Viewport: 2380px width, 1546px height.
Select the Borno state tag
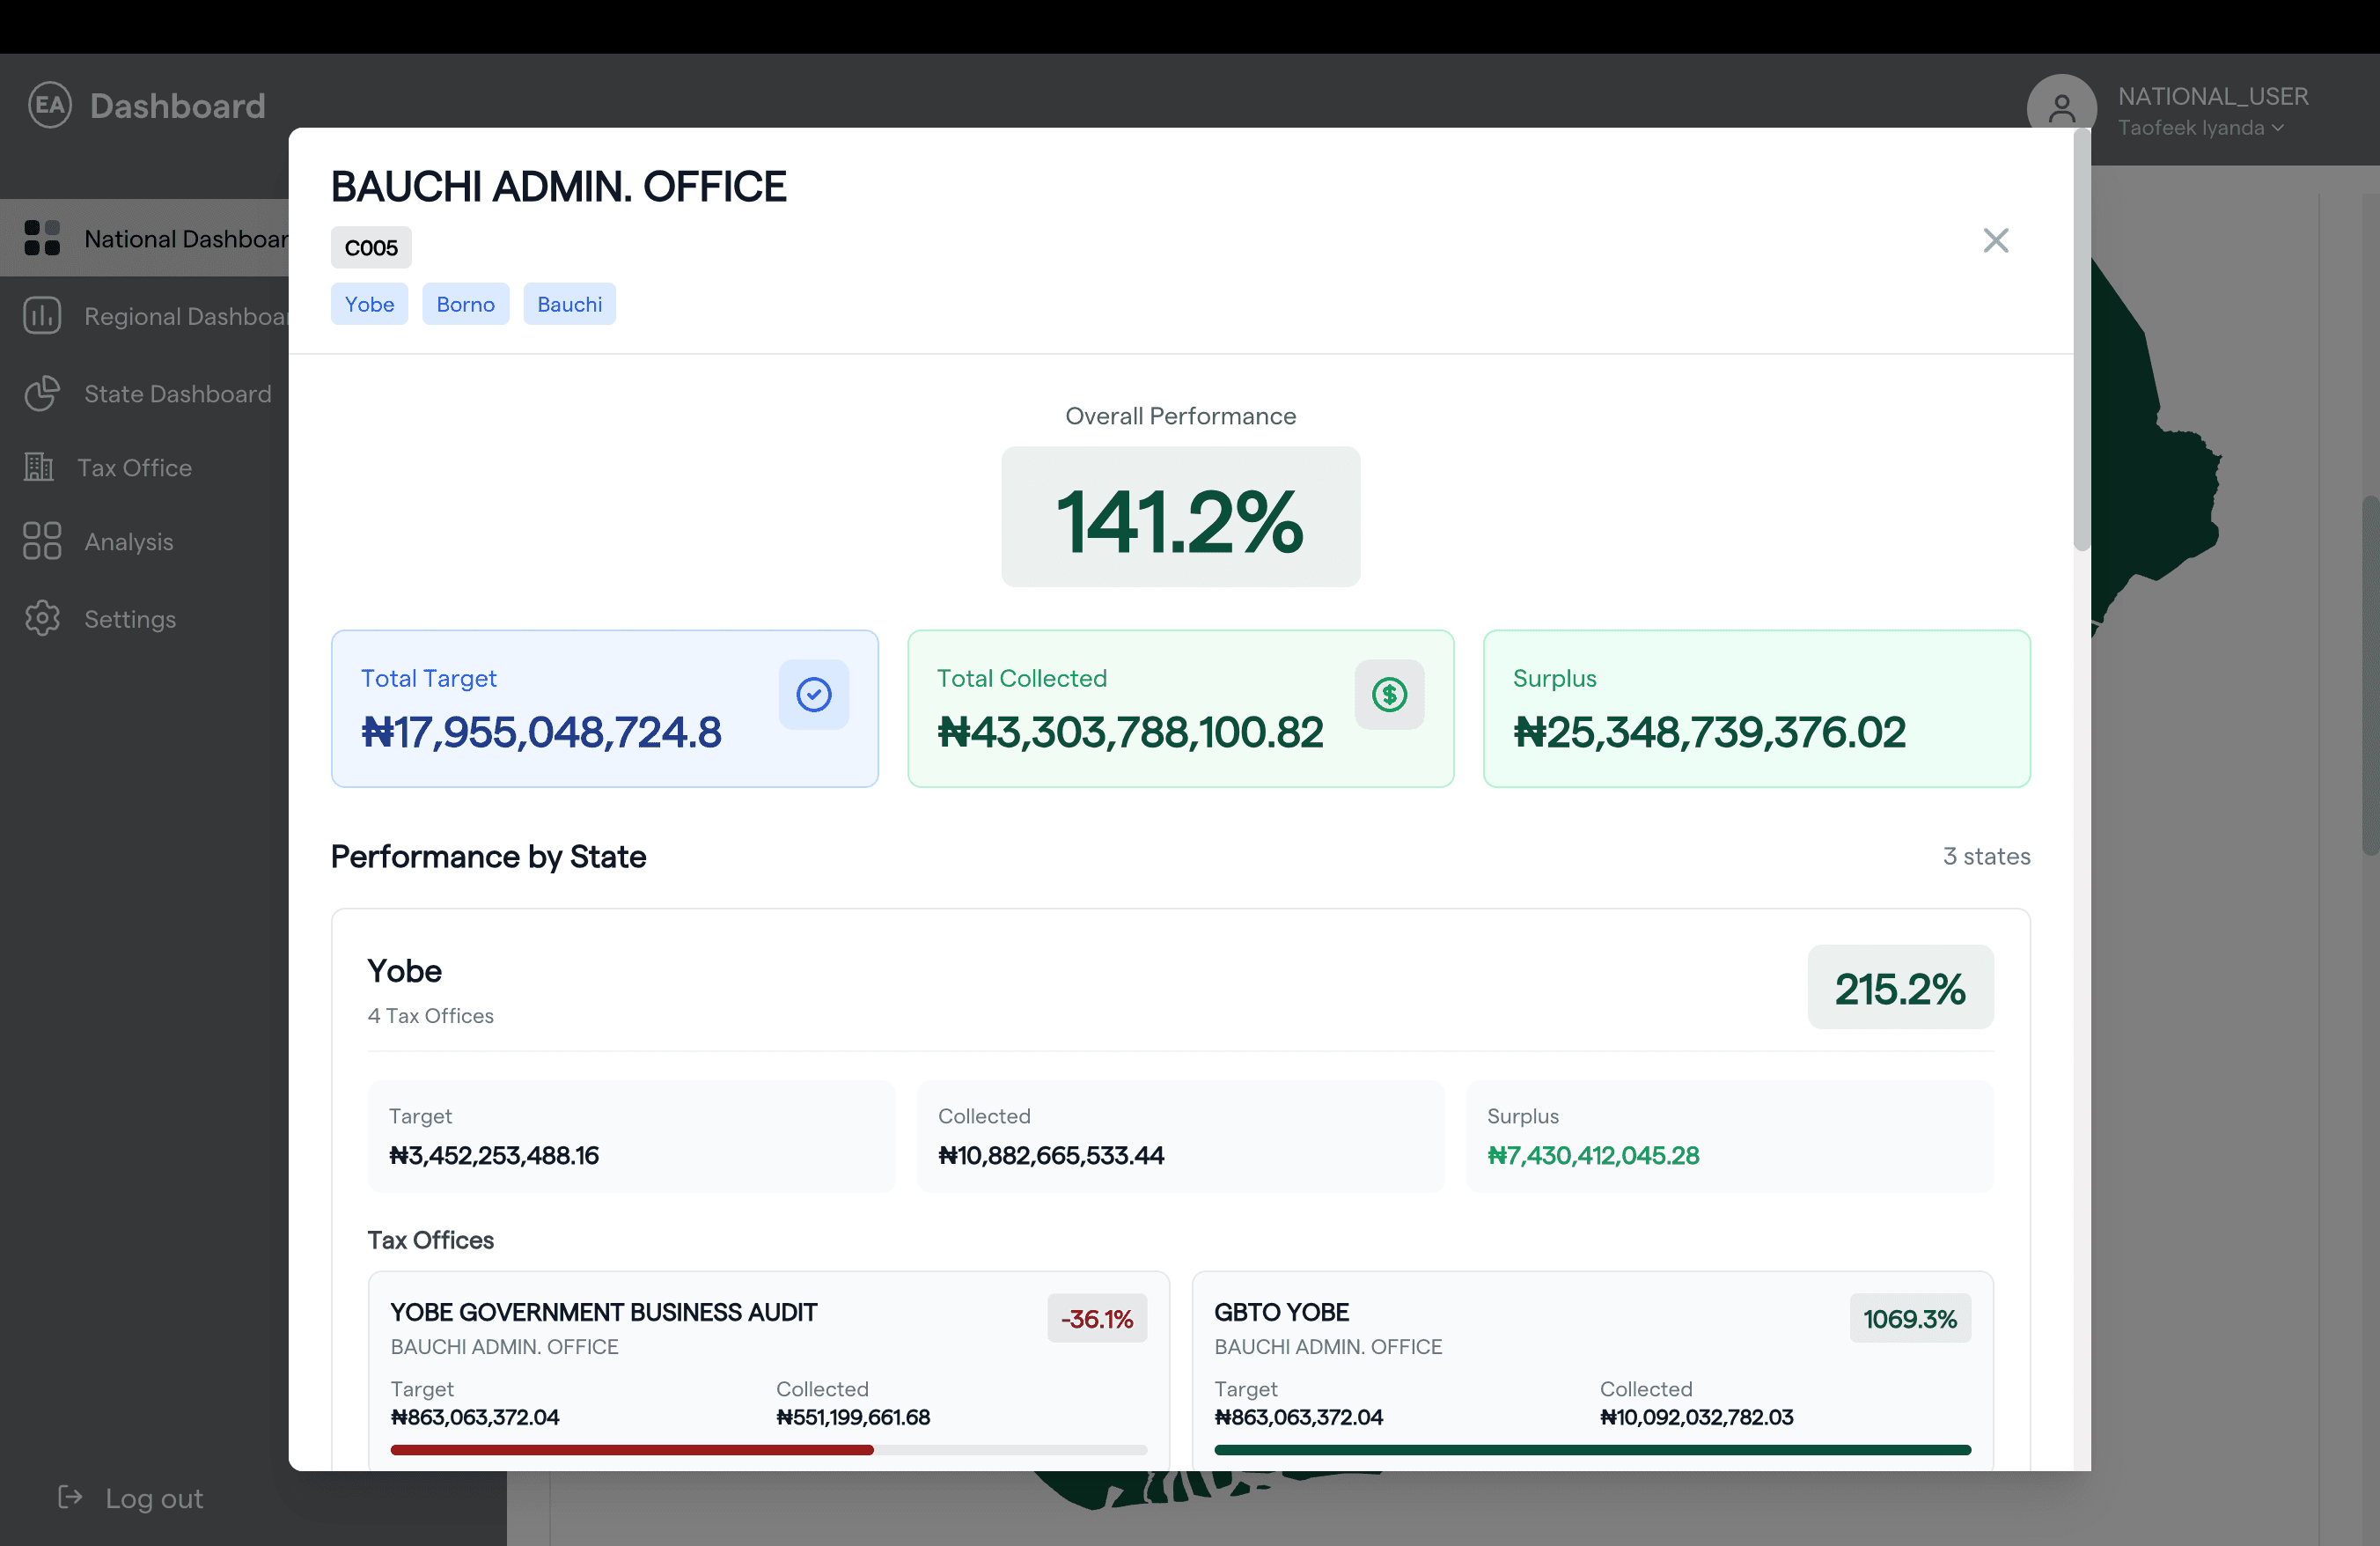tap(465, 304)
